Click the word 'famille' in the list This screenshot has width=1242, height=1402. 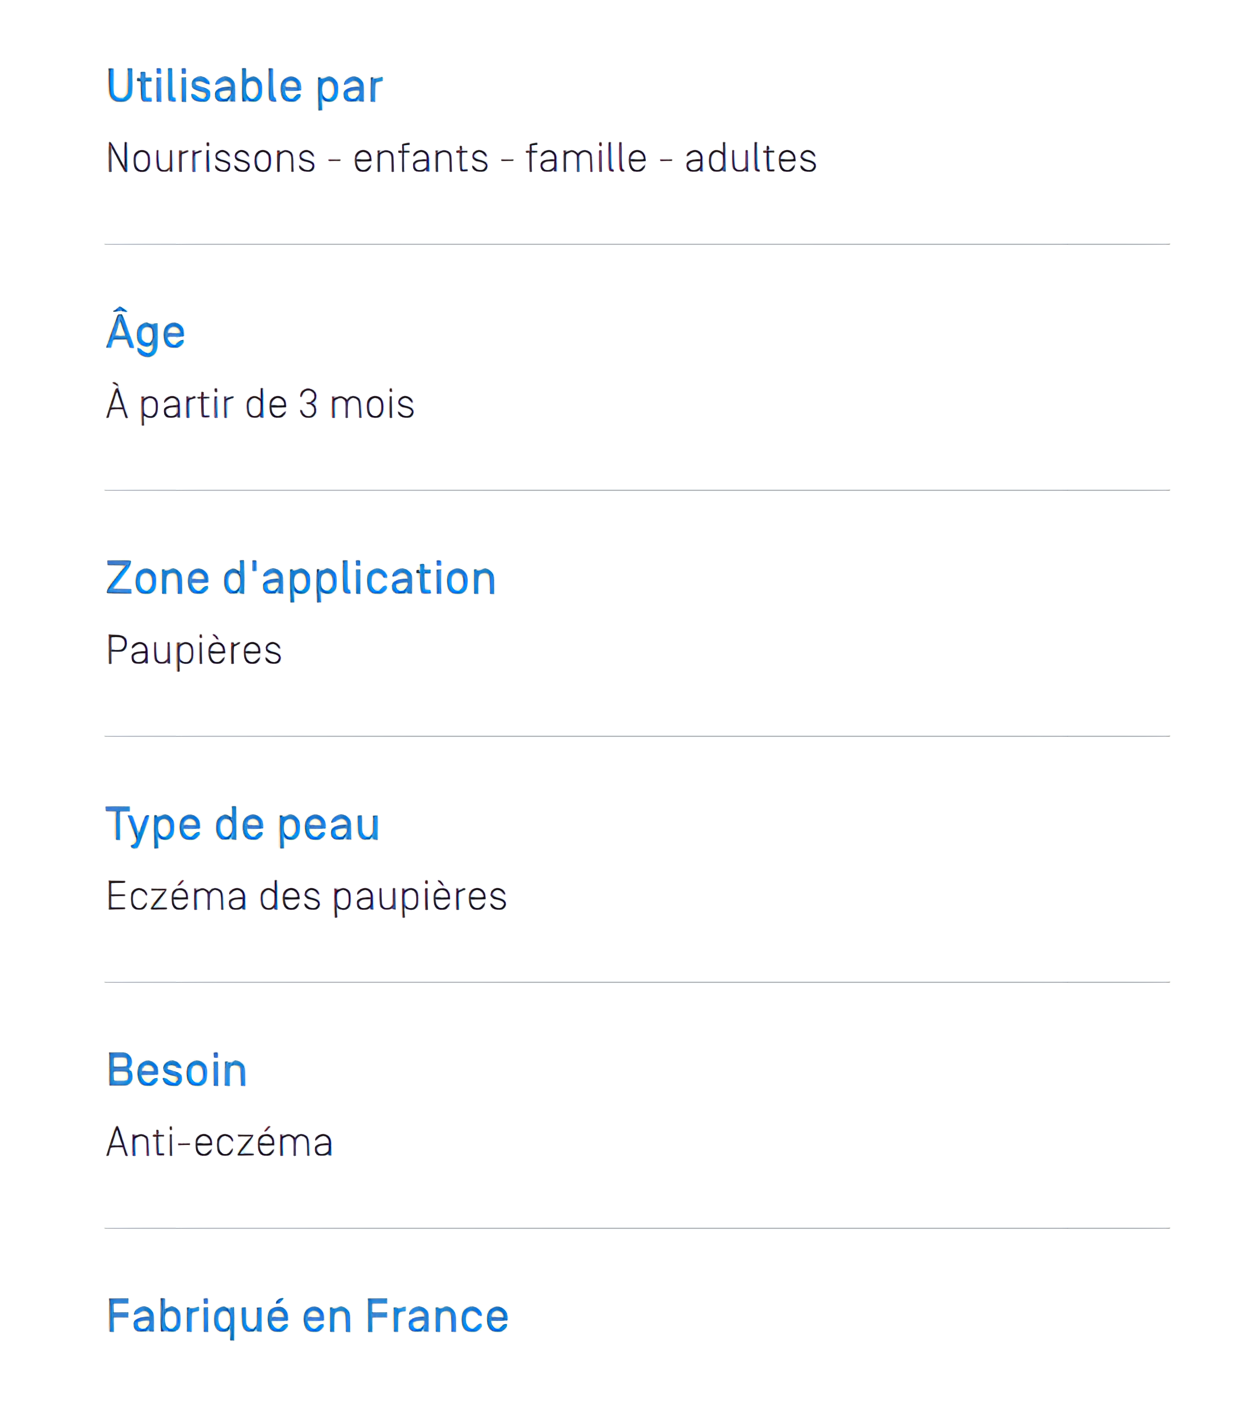[x=586, y=158]
